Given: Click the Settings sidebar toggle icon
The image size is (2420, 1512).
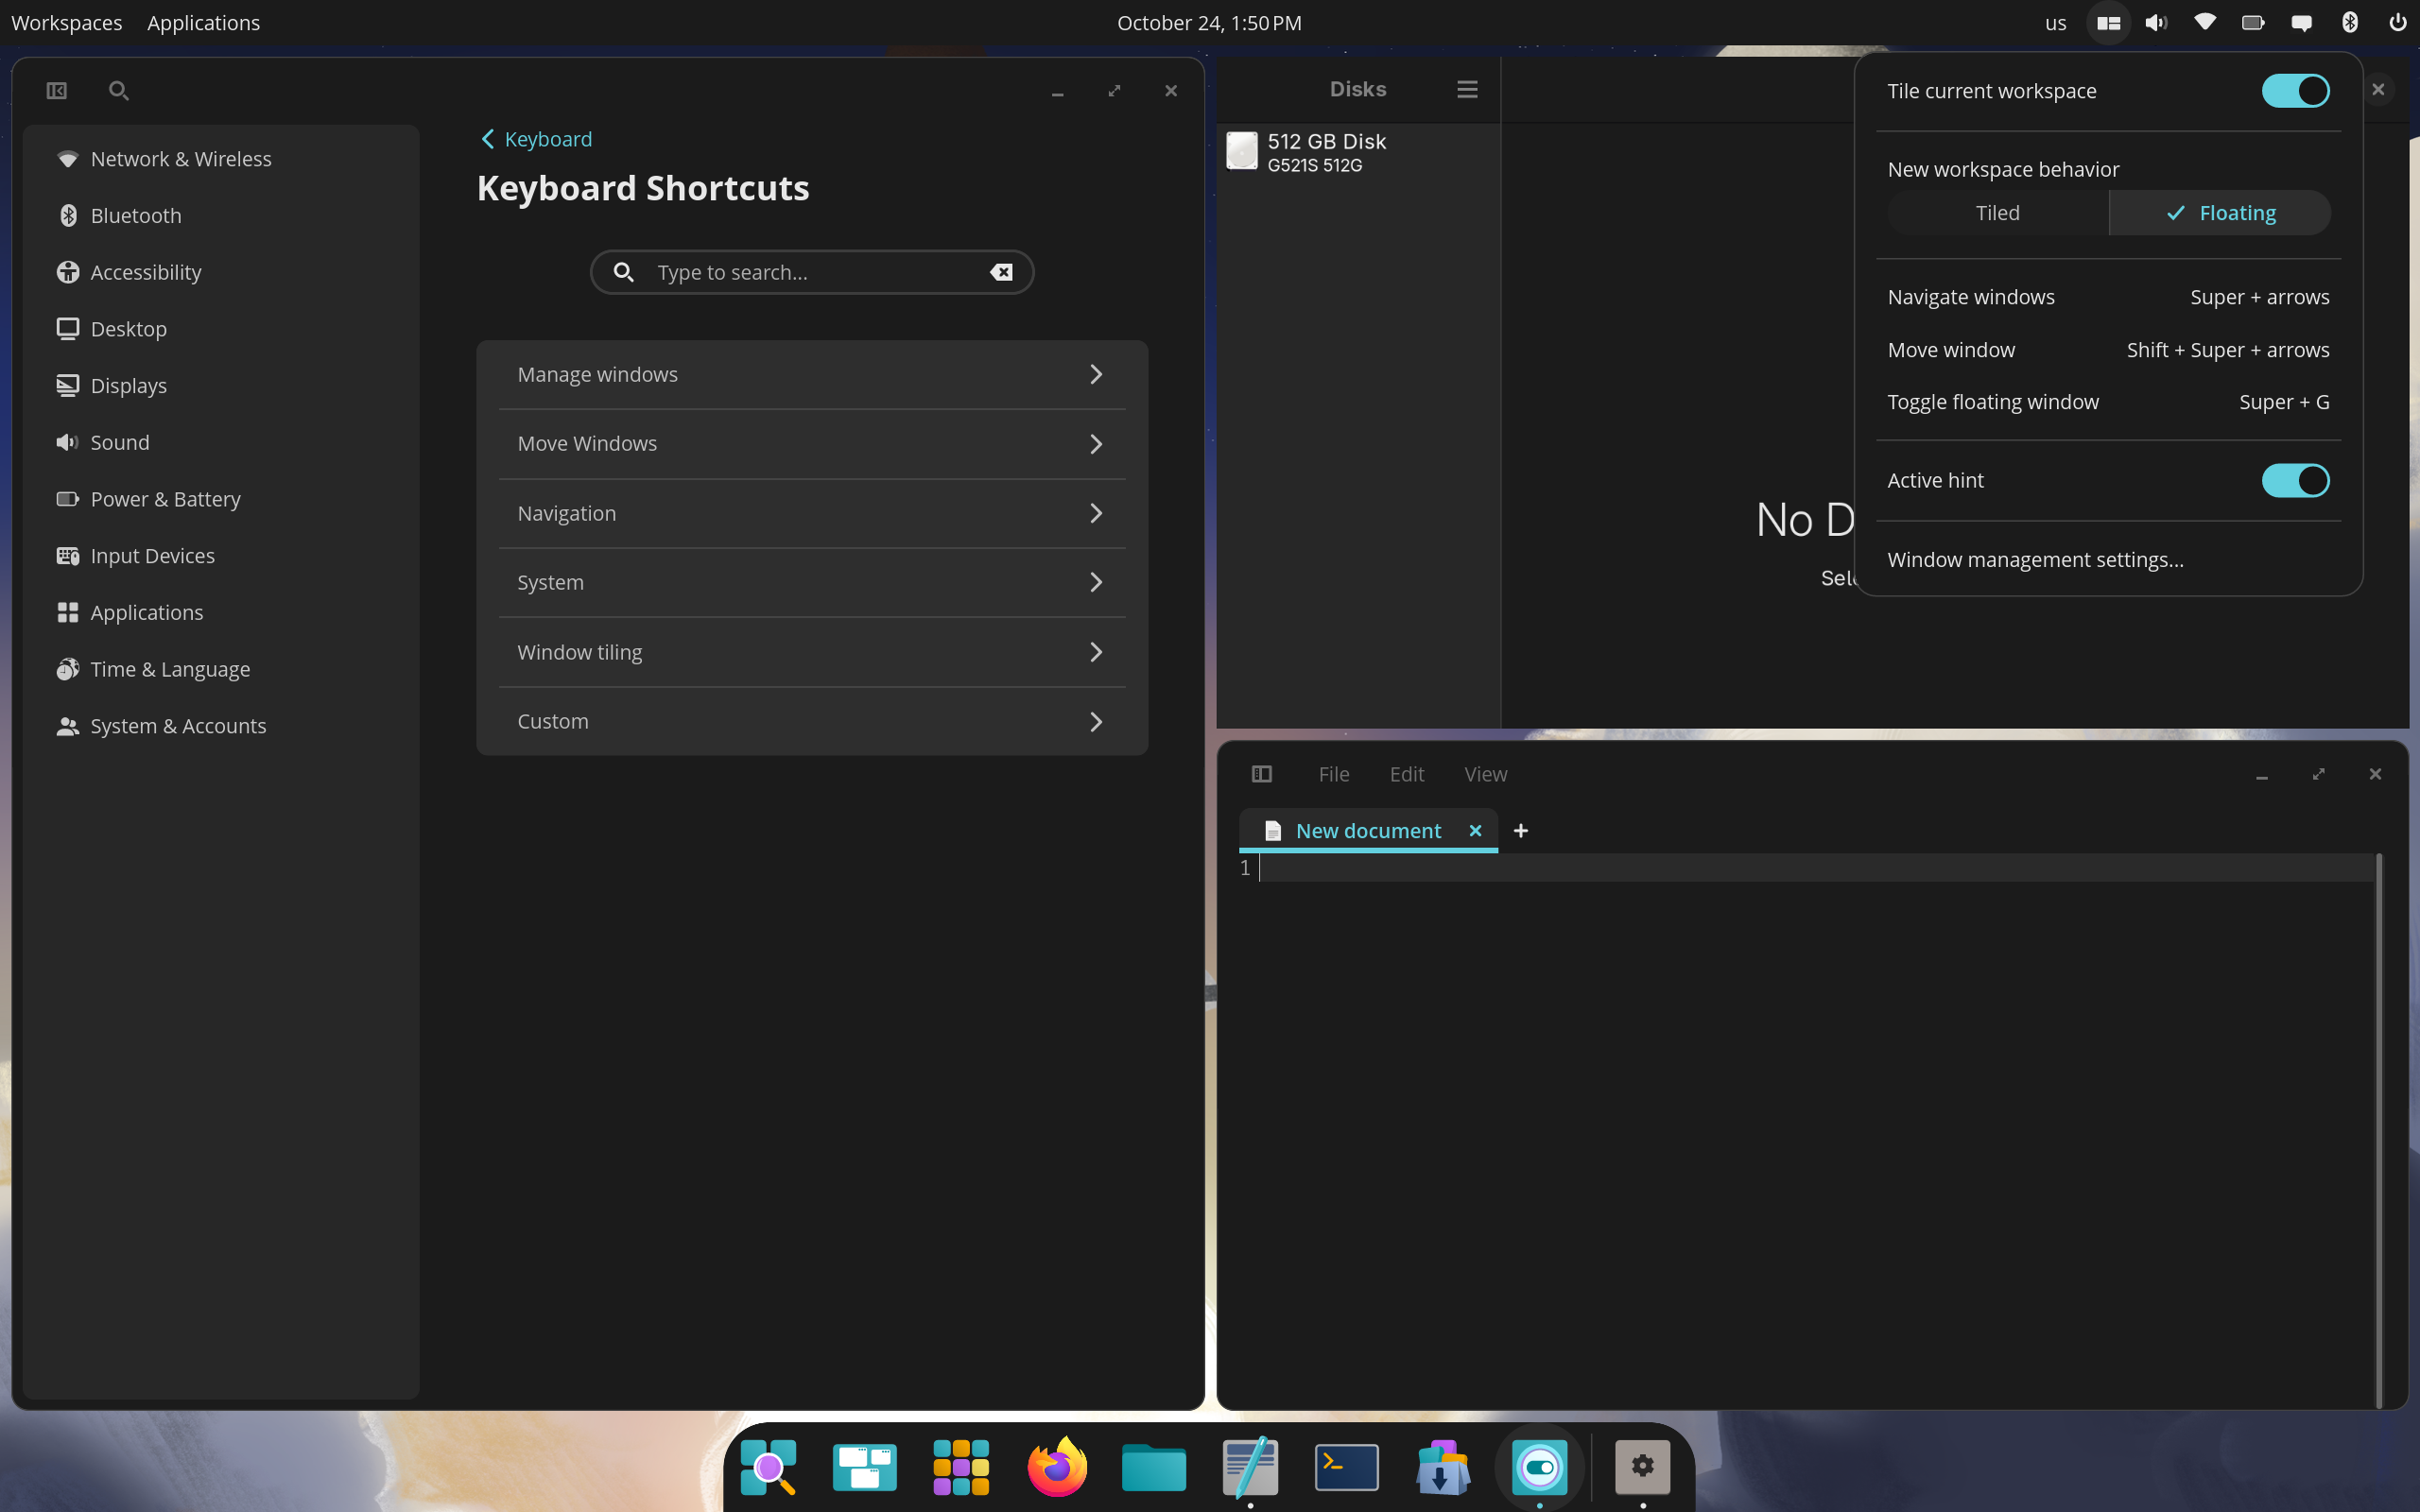Looking at the screenshot, I should coord(57,91).
